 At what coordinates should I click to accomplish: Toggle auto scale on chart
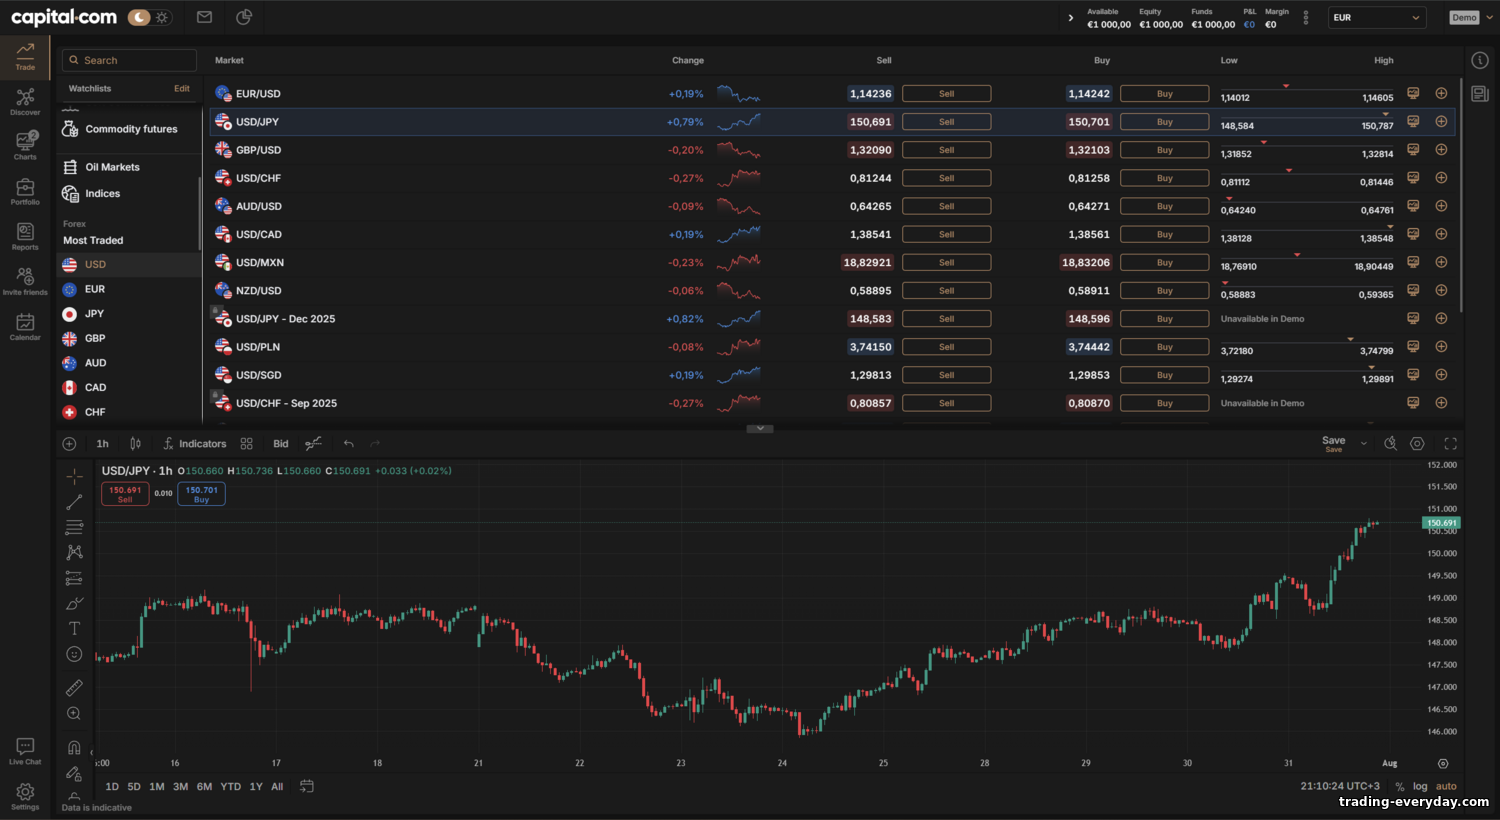[x=1446, y=786]
